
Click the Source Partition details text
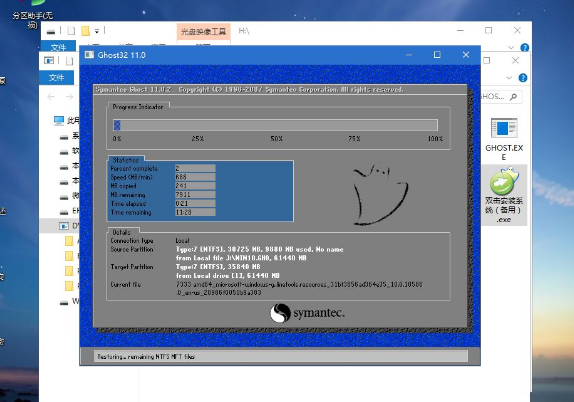point(260,254)
